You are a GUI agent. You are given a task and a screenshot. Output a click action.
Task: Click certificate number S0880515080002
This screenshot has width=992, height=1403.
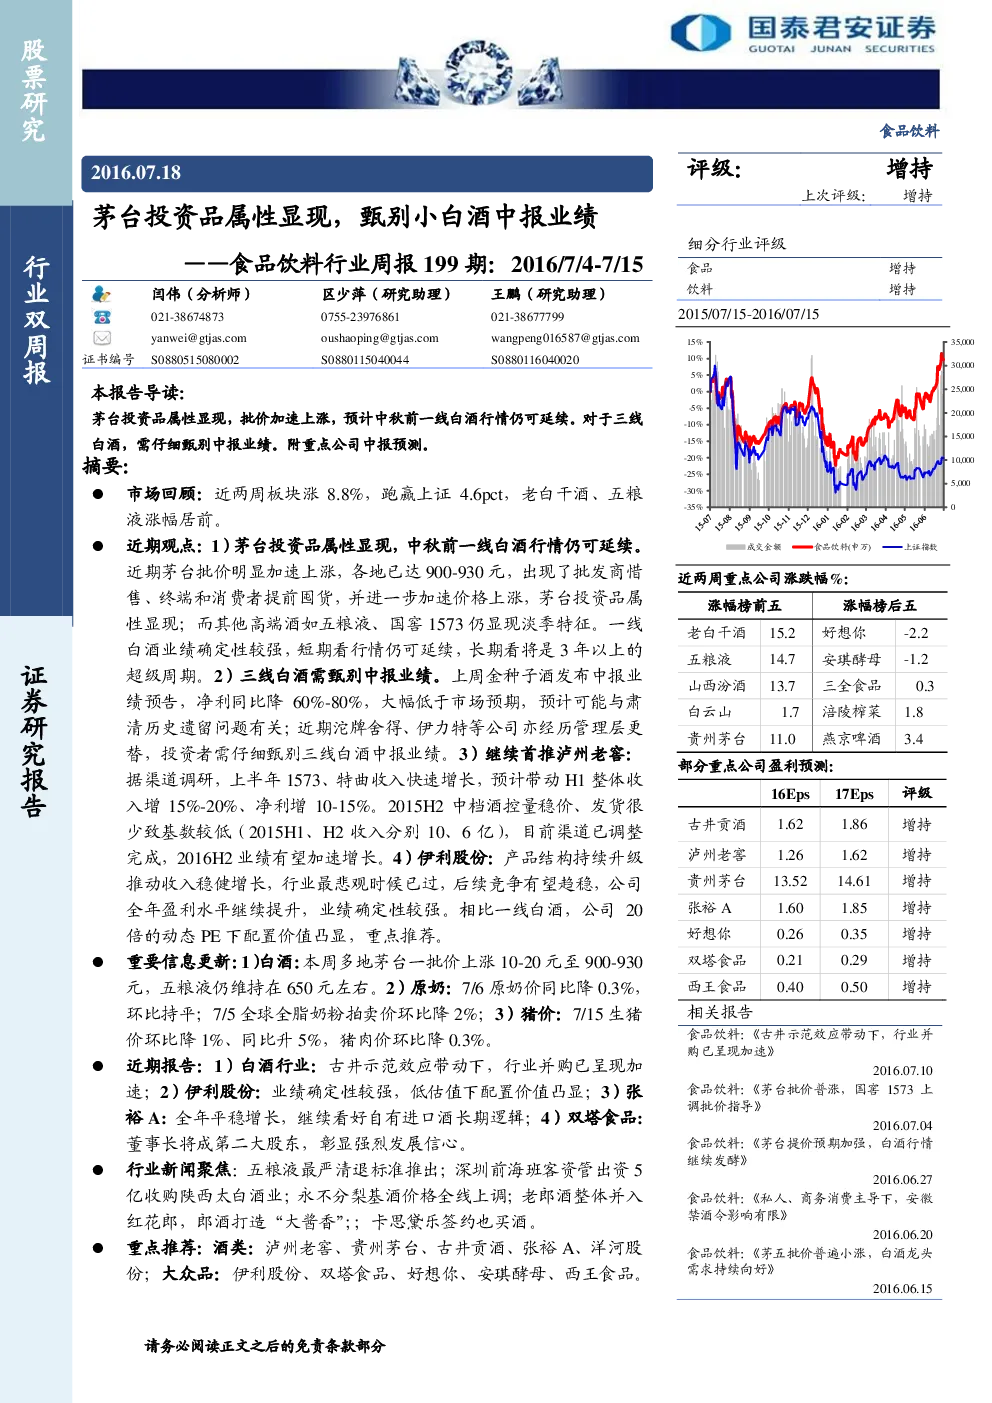point(195,360)
